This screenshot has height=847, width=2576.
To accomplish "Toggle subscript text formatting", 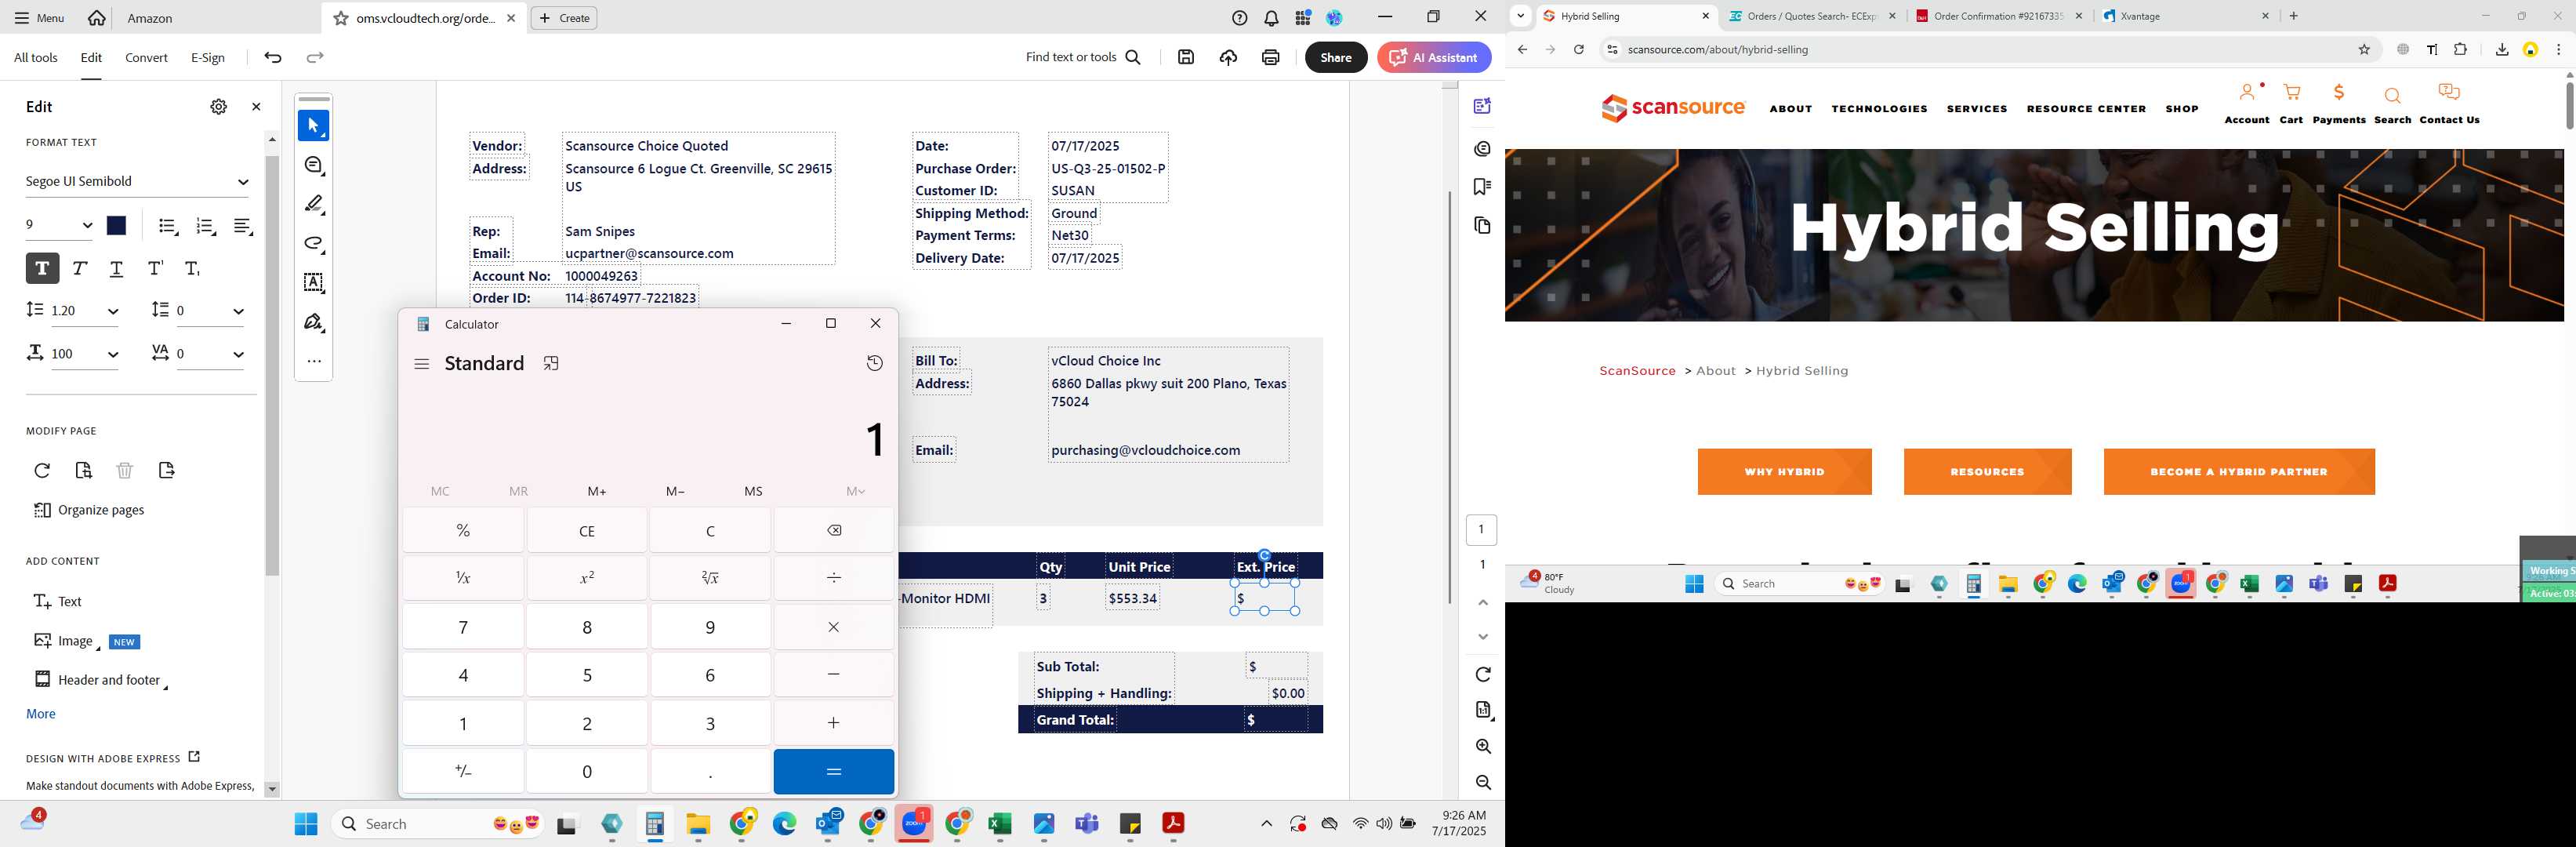I will 193,268.
